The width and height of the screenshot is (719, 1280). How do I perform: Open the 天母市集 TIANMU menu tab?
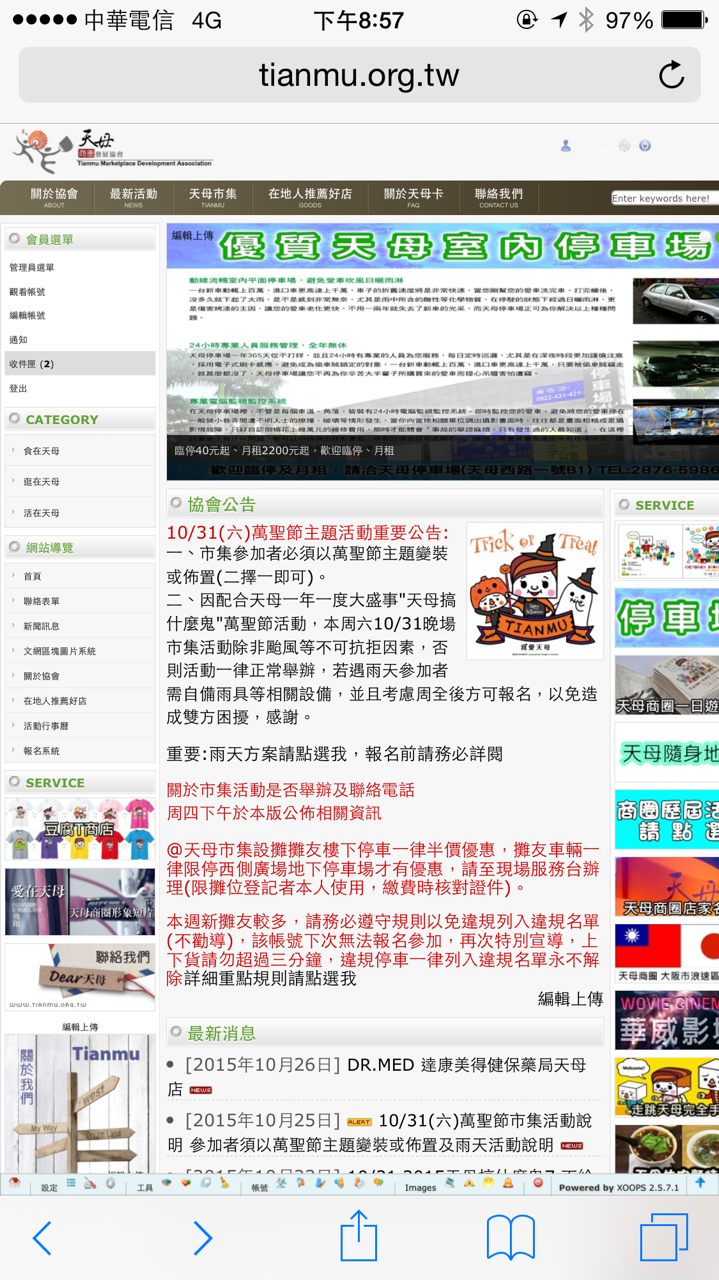[212, 198]
